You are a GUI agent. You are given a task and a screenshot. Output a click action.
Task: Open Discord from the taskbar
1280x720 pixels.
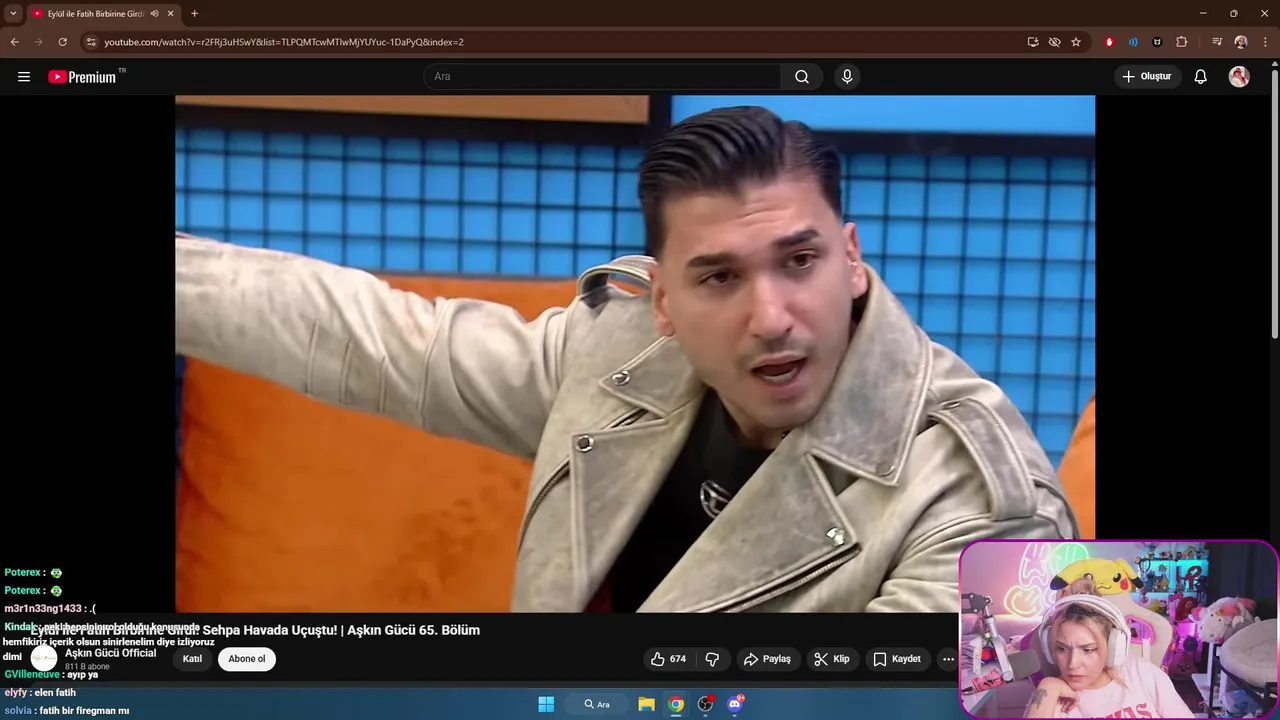pos(735,704)
